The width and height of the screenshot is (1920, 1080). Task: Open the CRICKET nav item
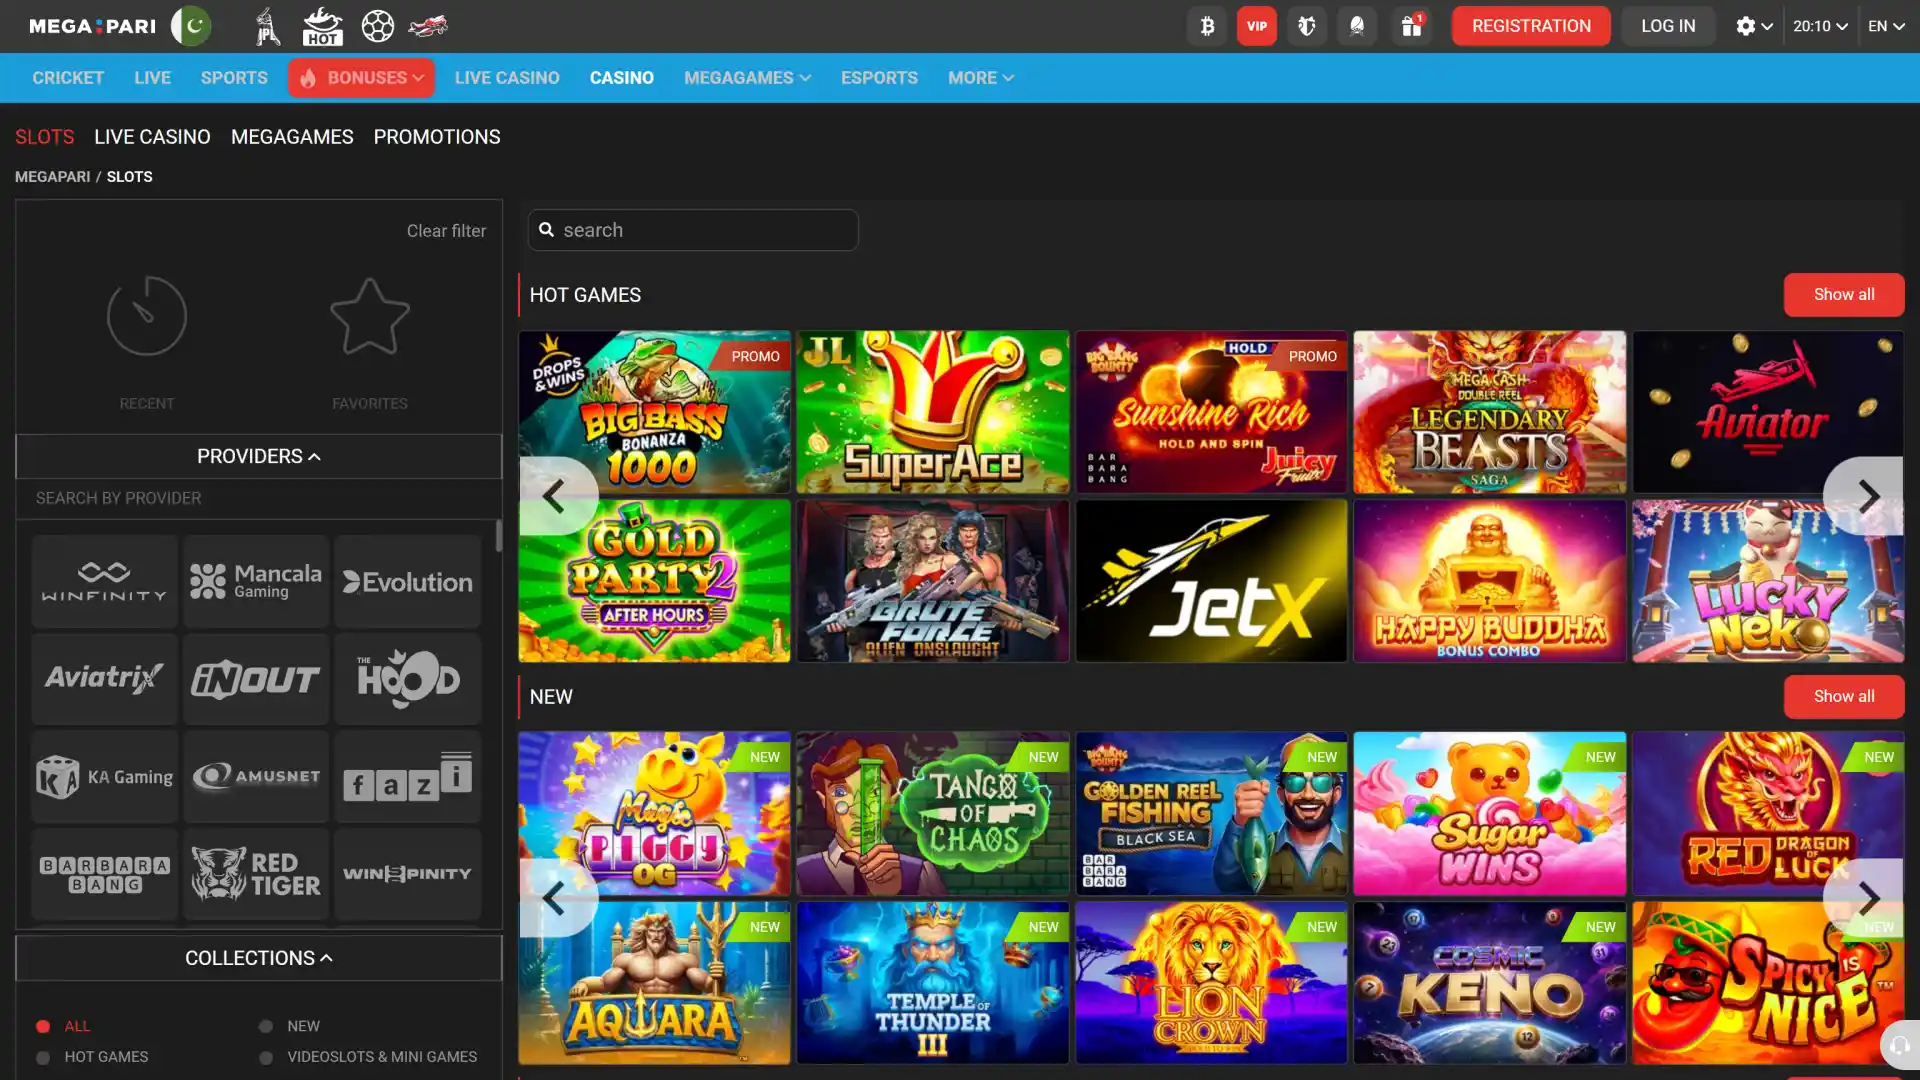(68, 78)
